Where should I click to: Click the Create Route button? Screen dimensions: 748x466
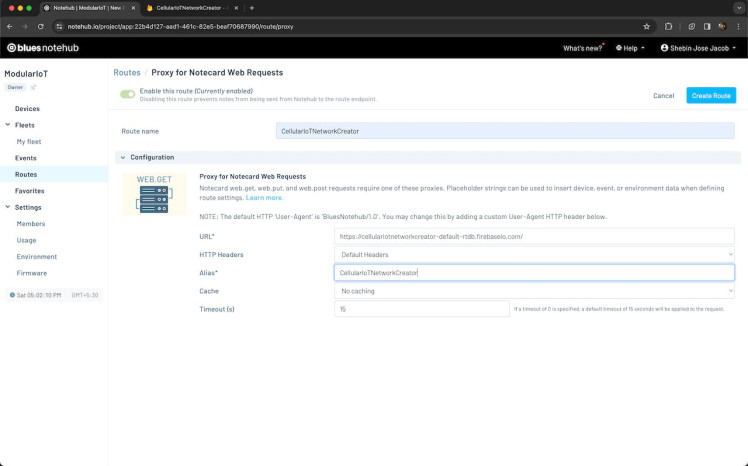click(x=711, y=95)
